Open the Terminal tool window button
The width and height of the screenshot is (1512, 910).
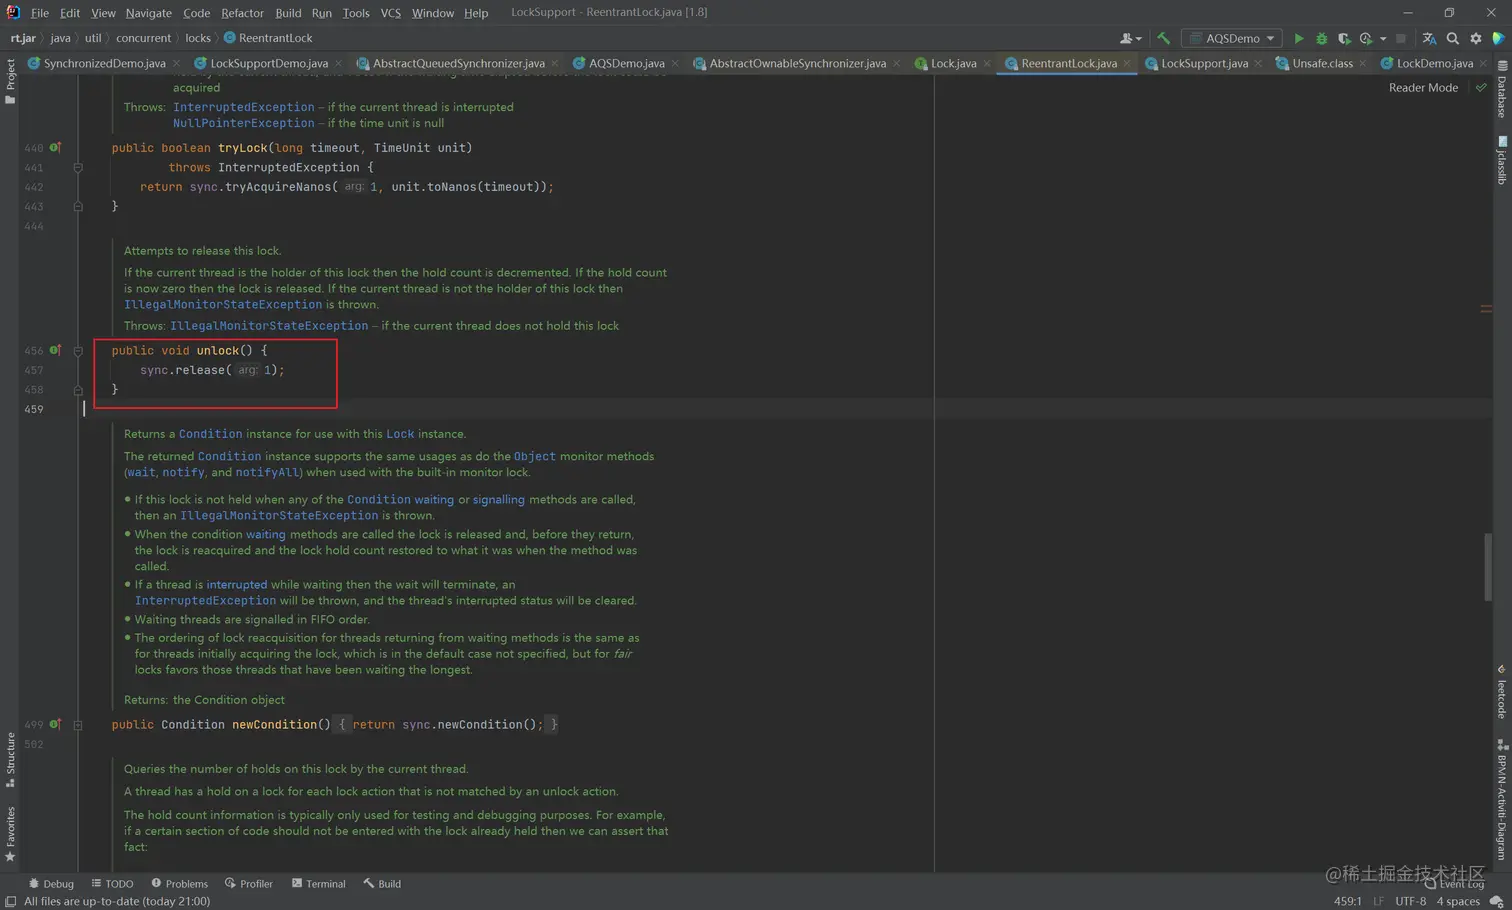click(x=318, y=884)
